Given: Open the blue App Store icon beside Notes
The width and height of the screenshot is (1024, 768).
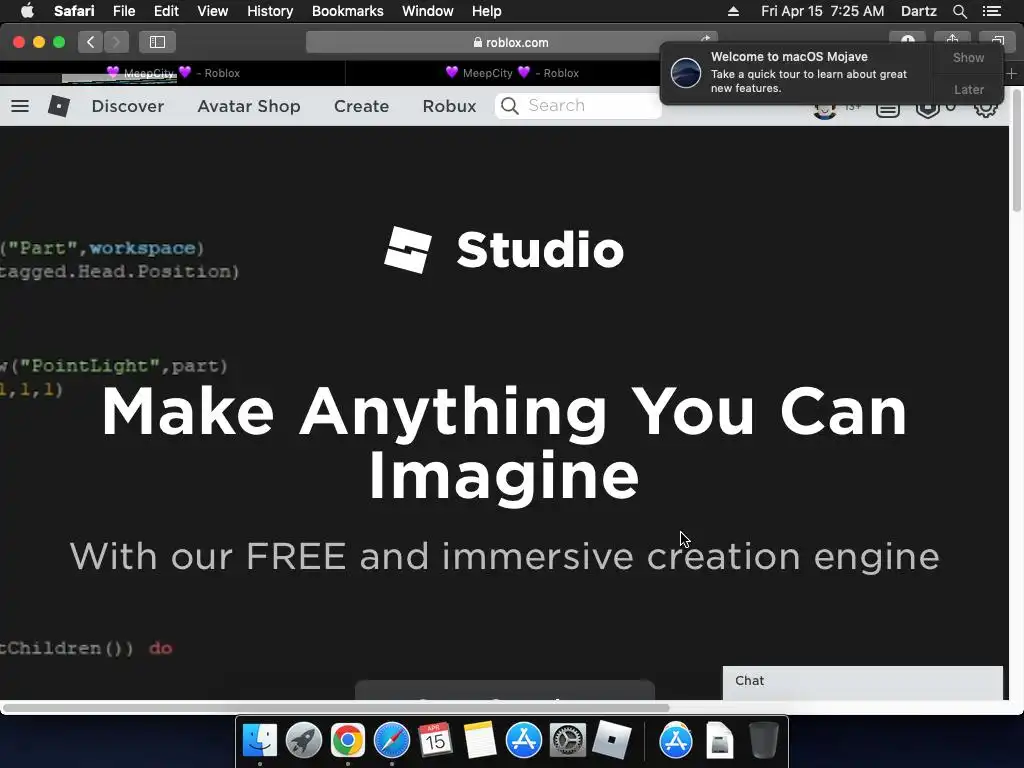Looking at the screenshot, I should tap(524, 741).
